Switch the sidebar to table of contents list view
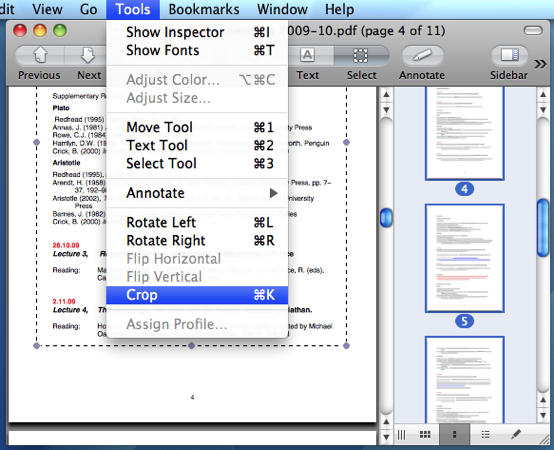554x450 pixels. coord(485,434)
